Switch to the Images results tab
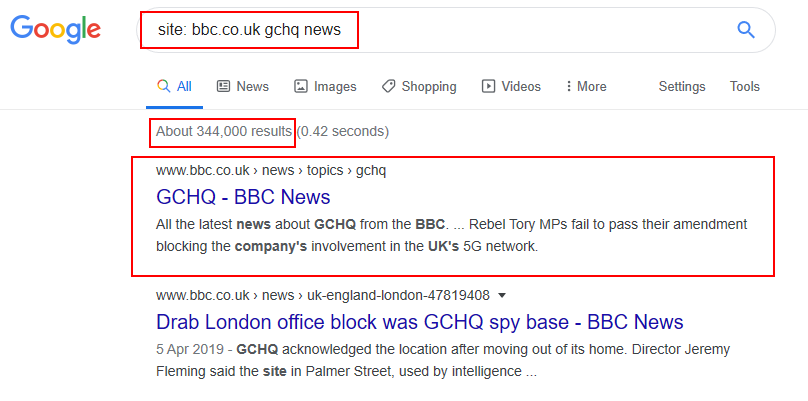Viewport: 808px width, 401px height. coord(334,87)
